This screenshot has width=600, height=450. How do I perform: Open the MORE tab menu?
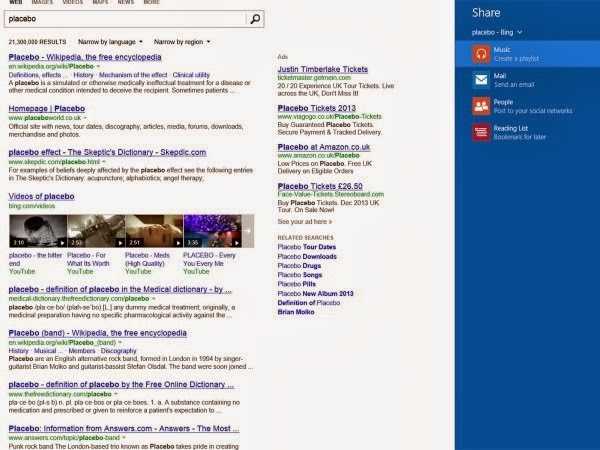coord(151,2)
